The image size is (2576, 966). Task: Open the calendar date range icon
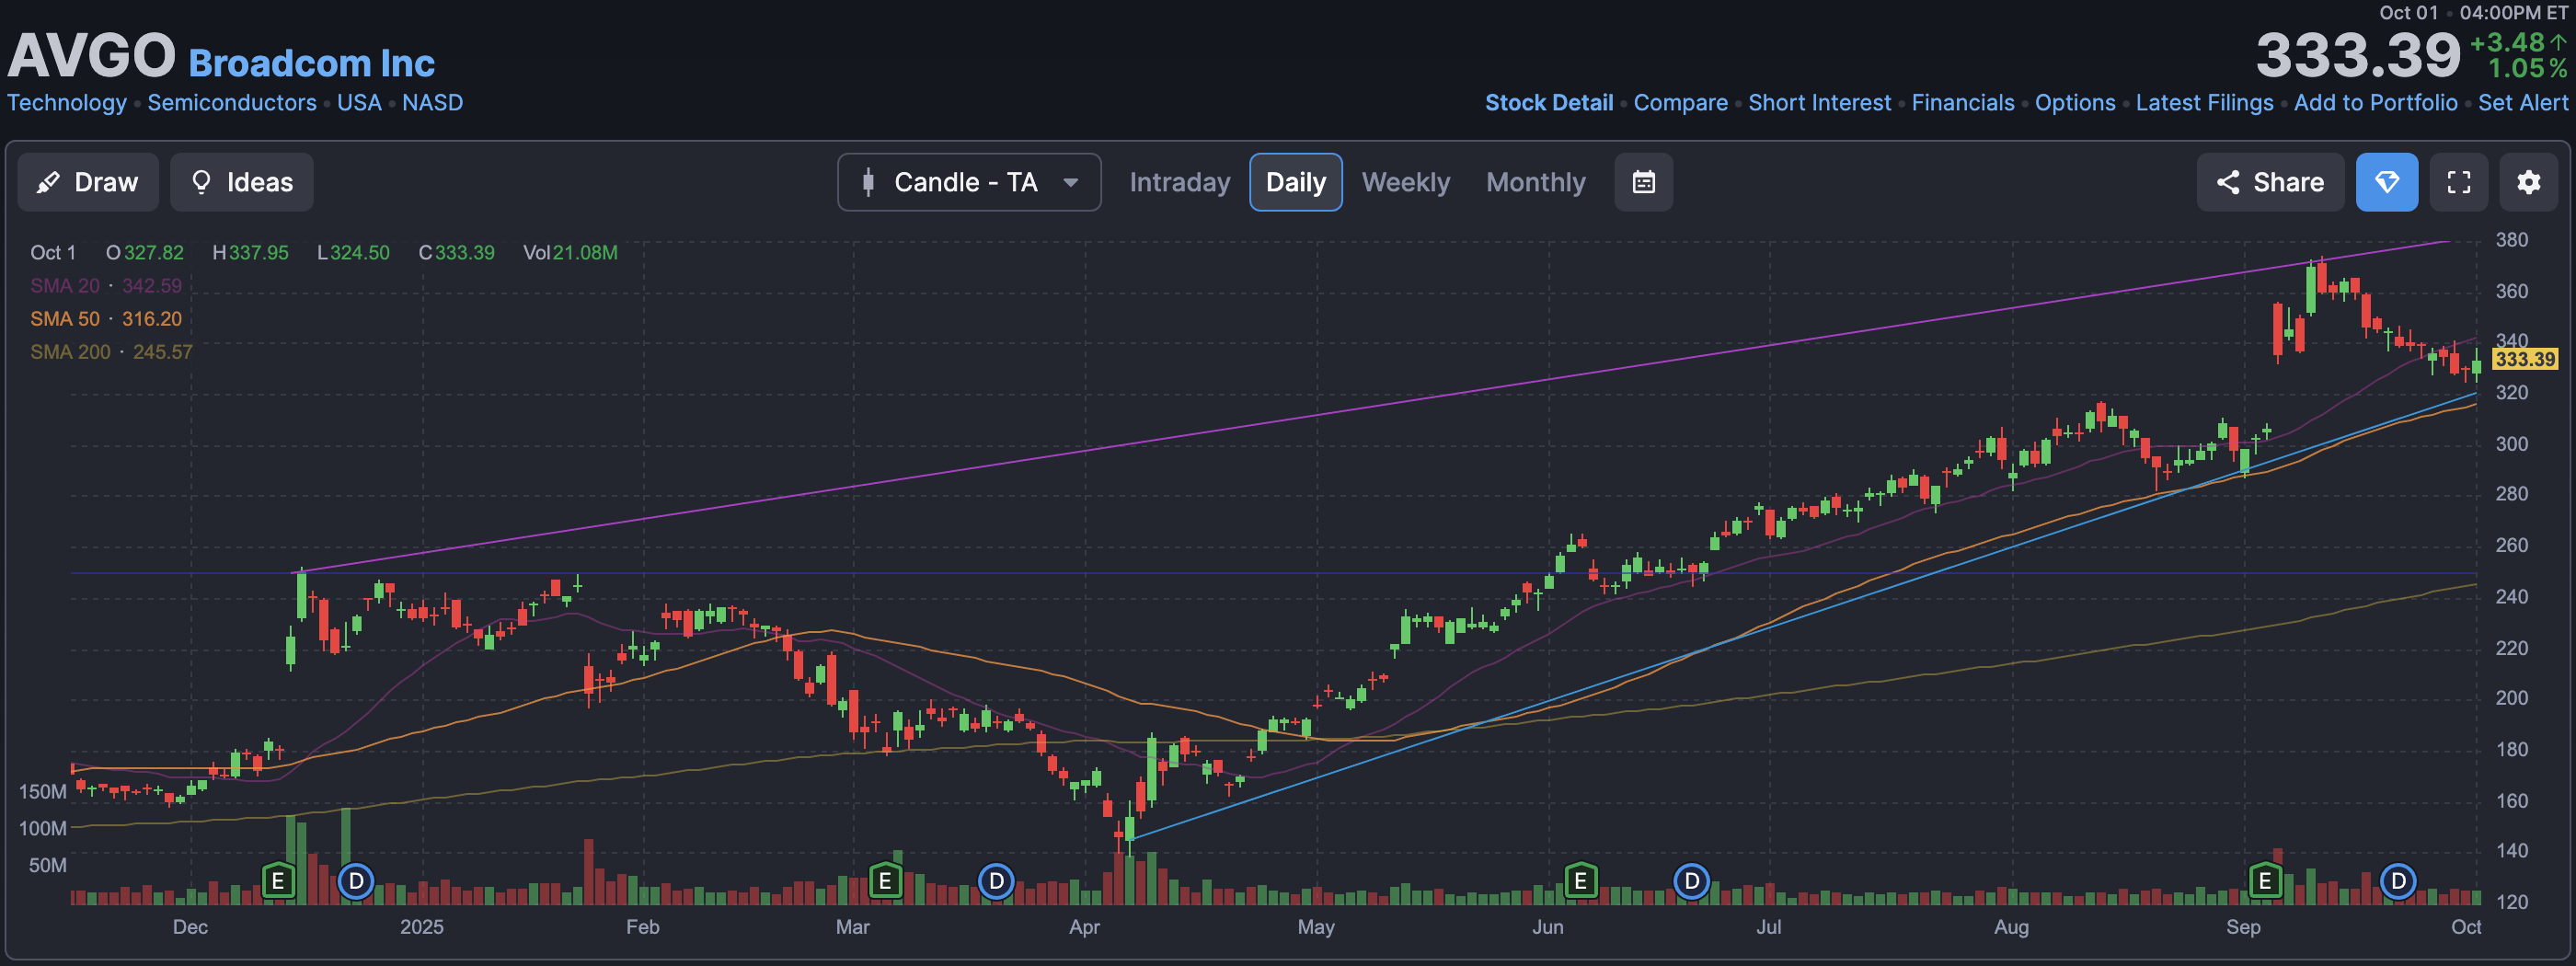[x=1643, y=182]
